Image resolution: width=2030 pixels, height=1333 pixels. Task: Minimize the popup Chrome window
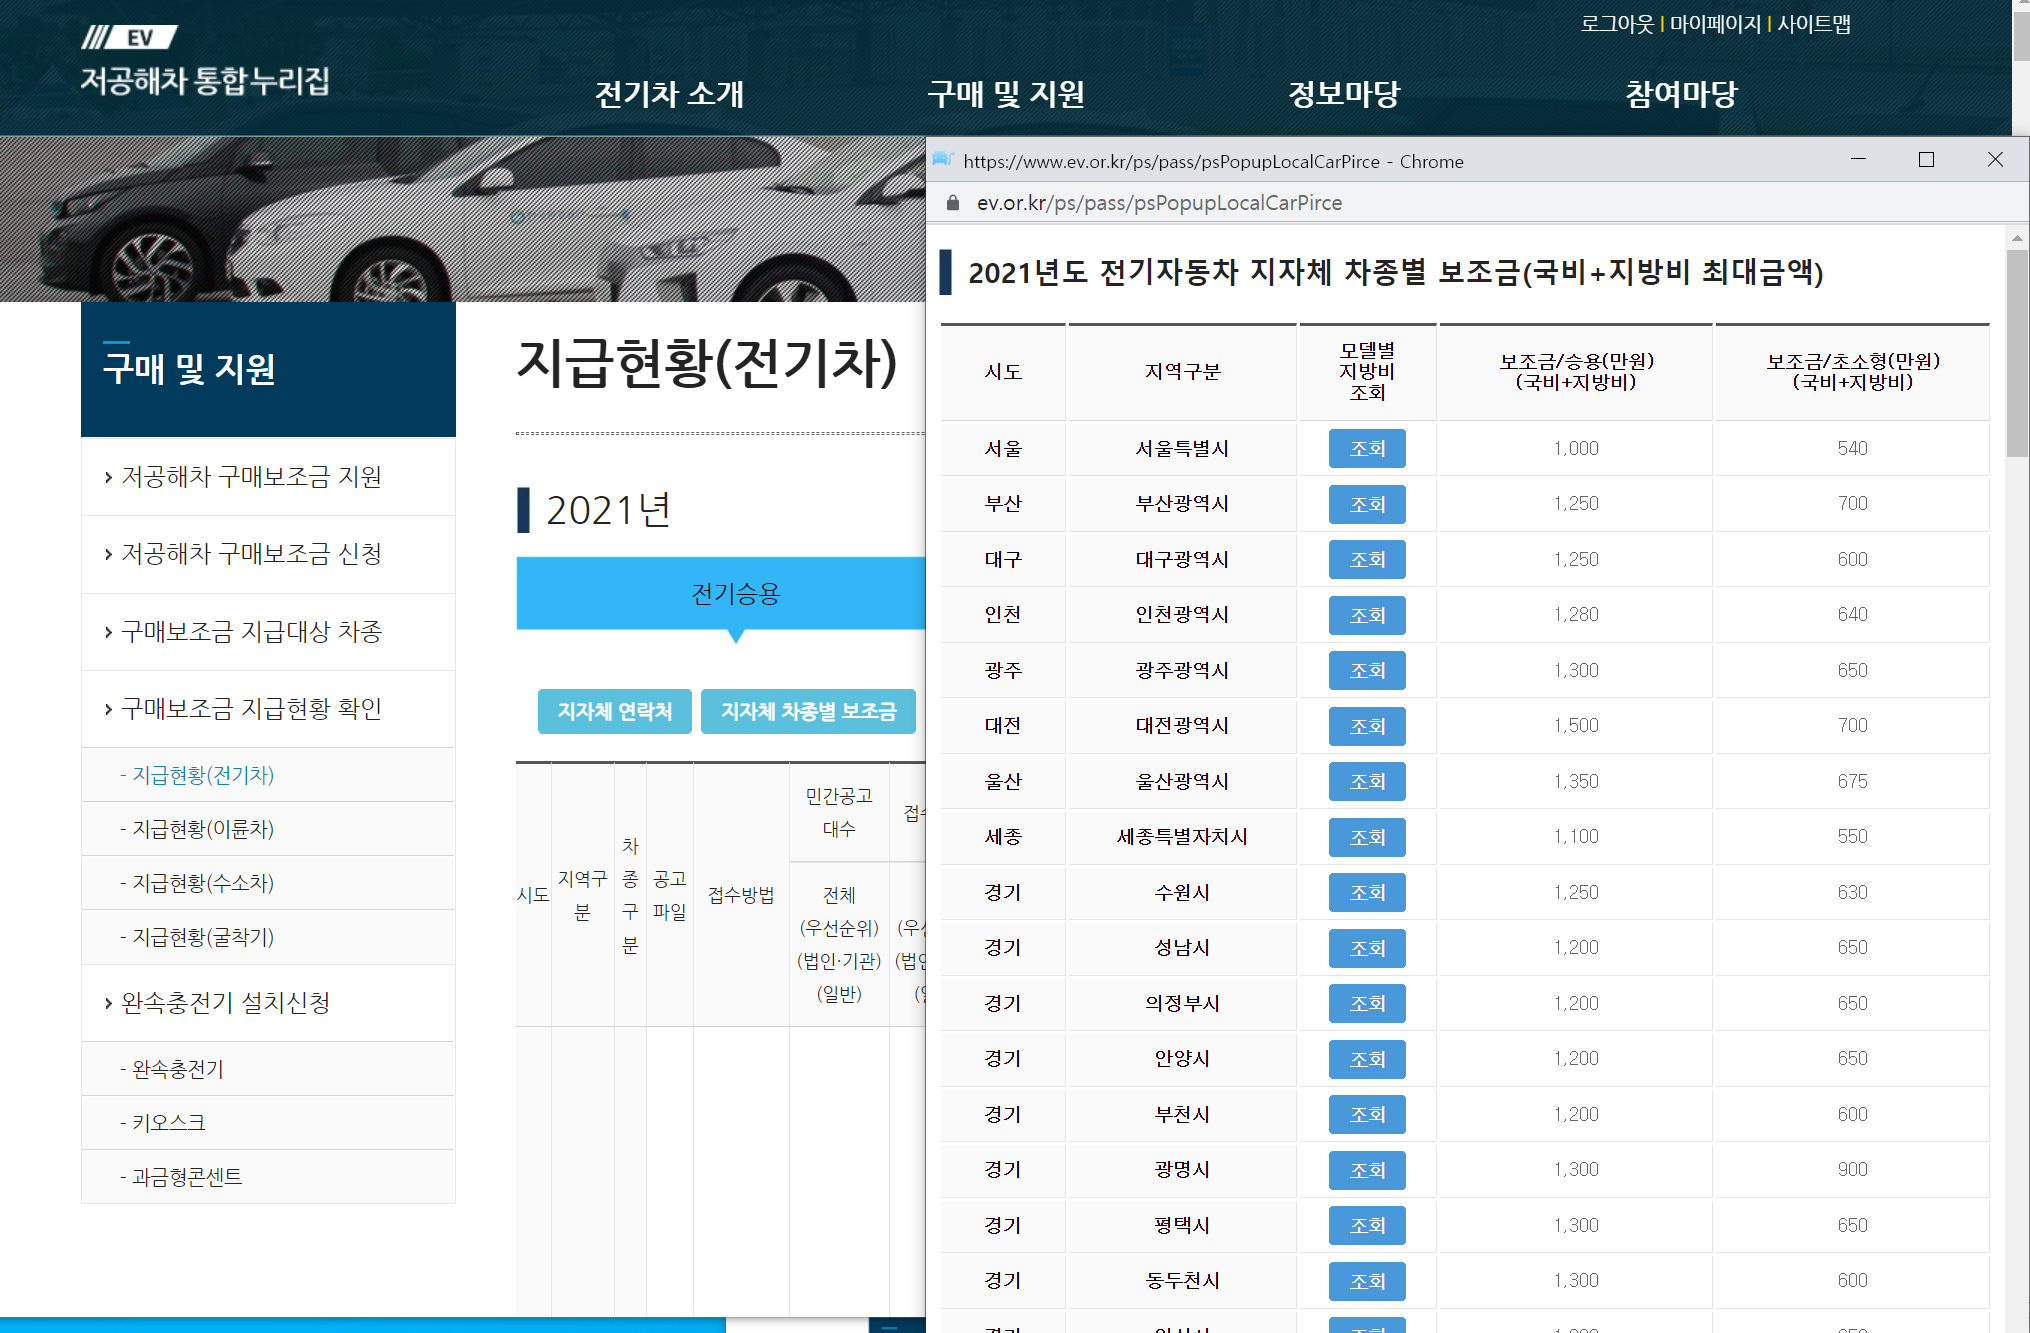(x=1858, y=160)
